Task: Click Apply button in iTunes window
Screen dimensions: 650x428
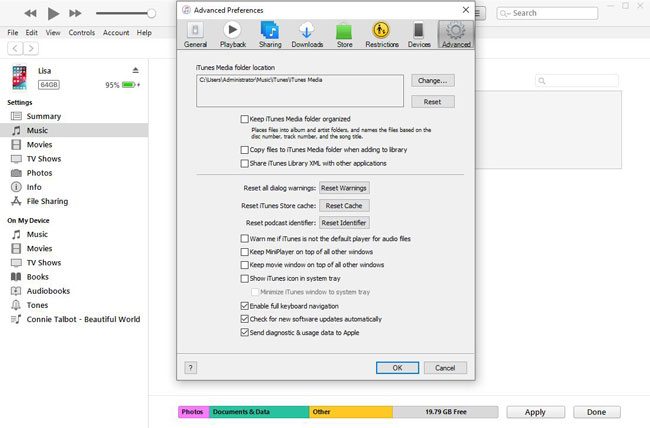Action: (535, 412)
